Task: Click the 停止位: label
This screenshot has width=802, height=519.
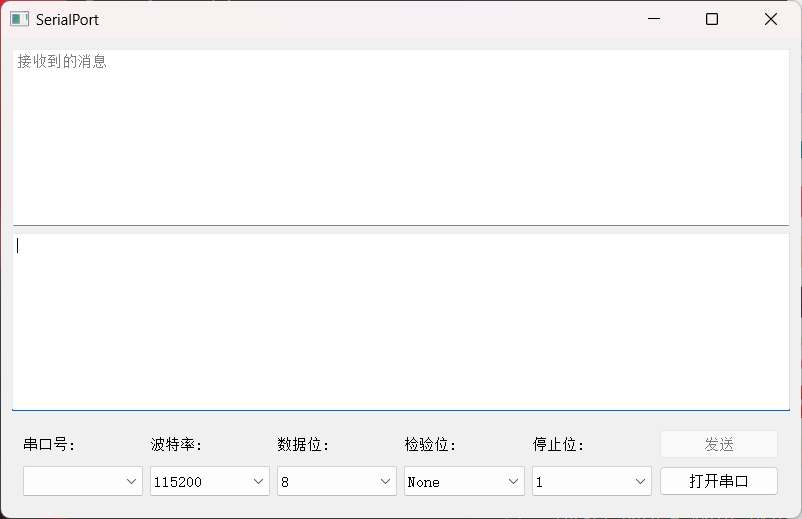Action: [558, 444]
